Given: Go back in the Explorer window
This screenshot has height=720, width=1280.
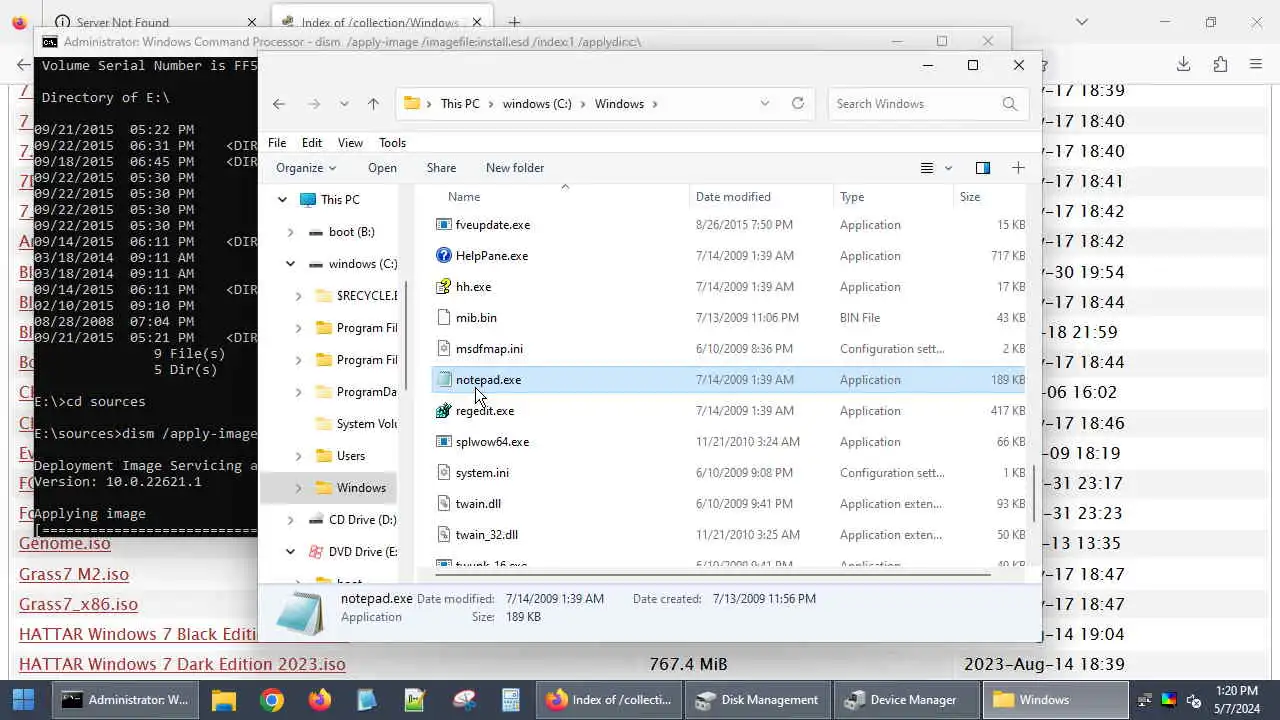Looking at the screenshot, I should click(279, 104).
